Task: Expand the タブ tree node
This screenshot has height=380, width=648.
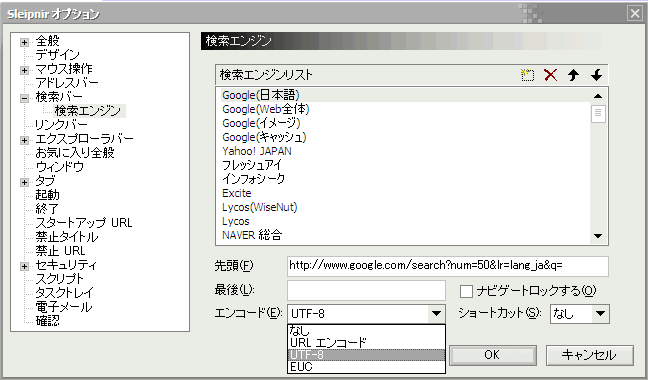Action: (24, 182)
